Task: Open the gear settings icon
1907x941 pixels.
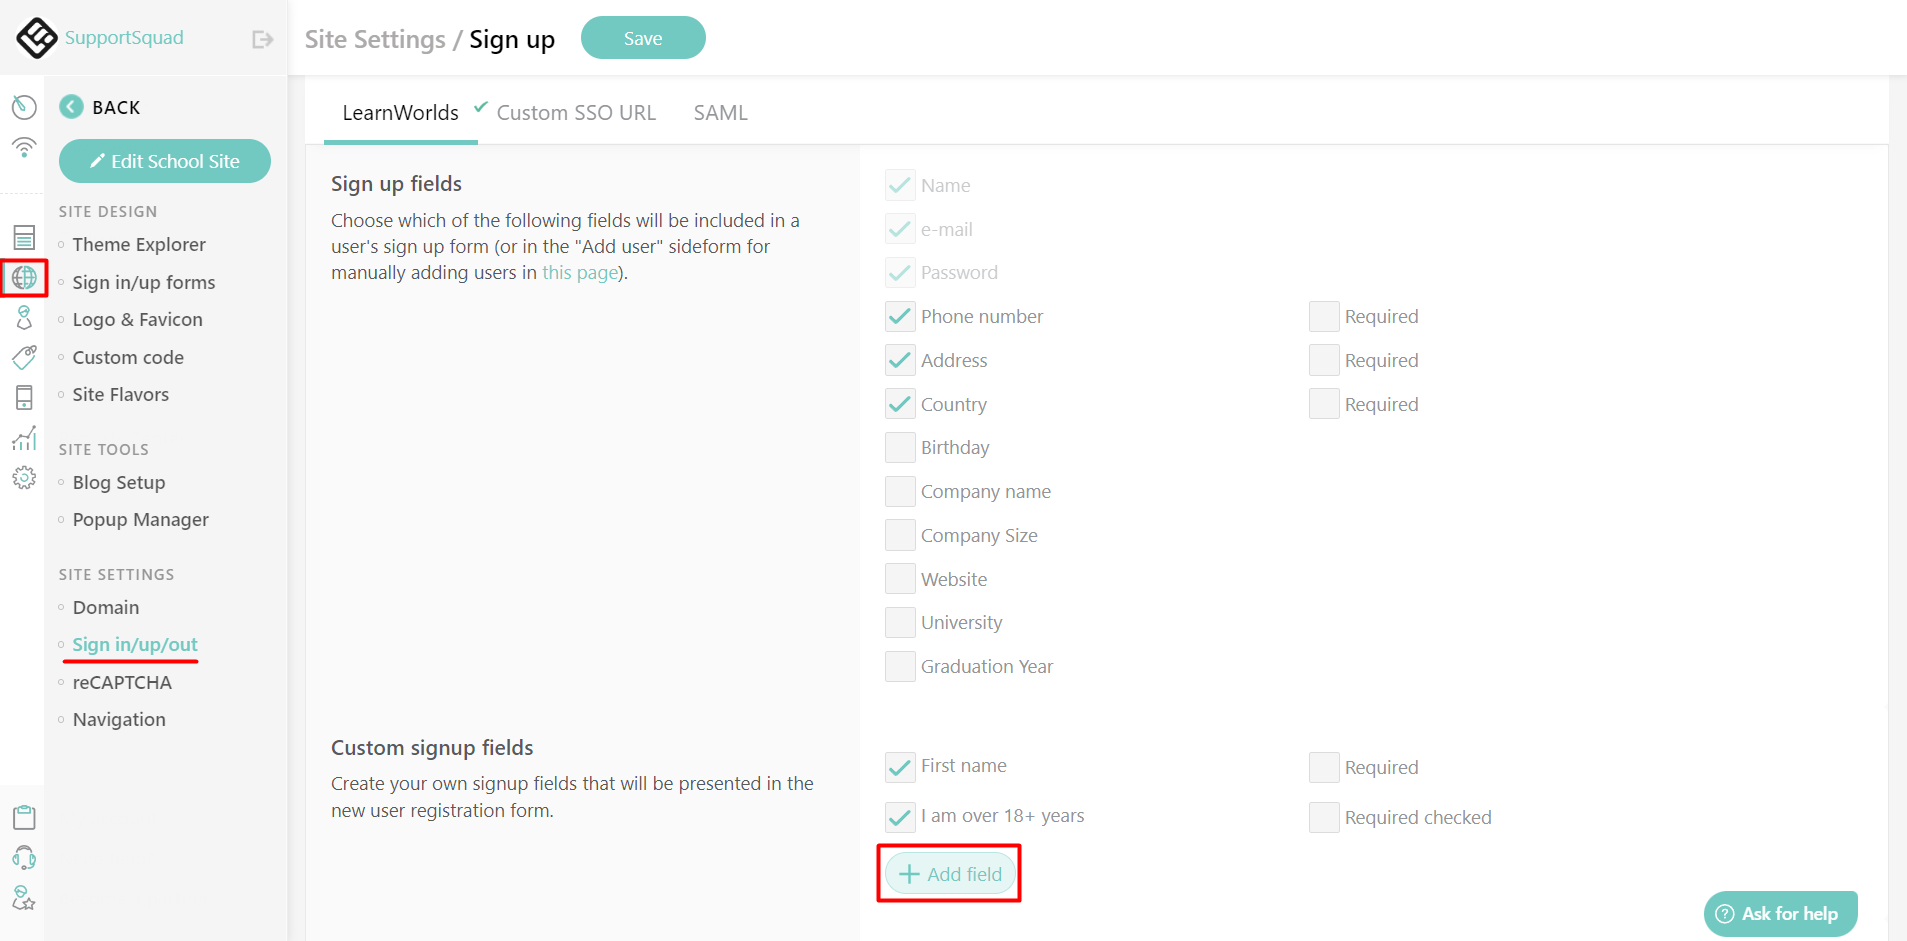Action: click(23, 478)
